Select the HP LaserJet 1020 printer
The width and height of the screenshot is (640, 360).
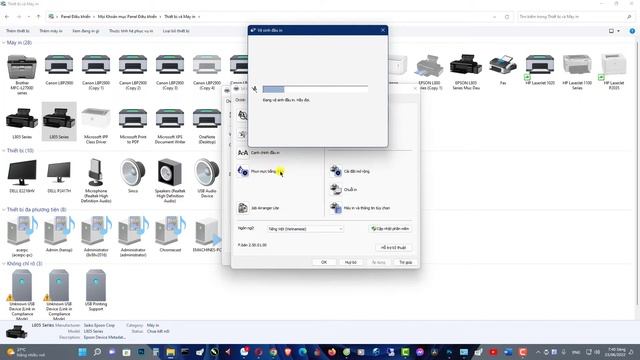540,69
